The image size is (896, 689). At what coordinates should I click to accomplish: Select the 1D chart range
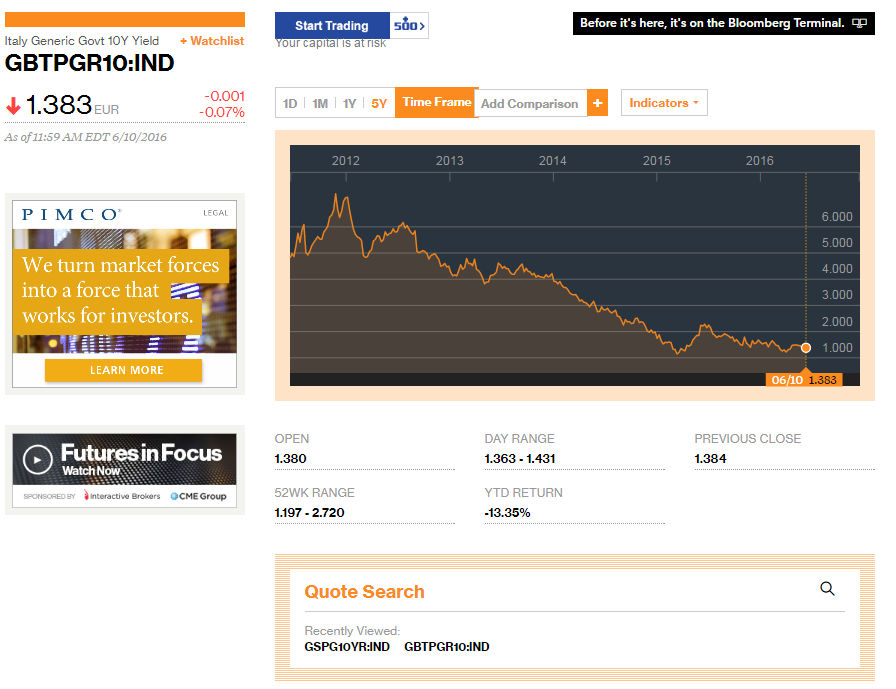290,103
